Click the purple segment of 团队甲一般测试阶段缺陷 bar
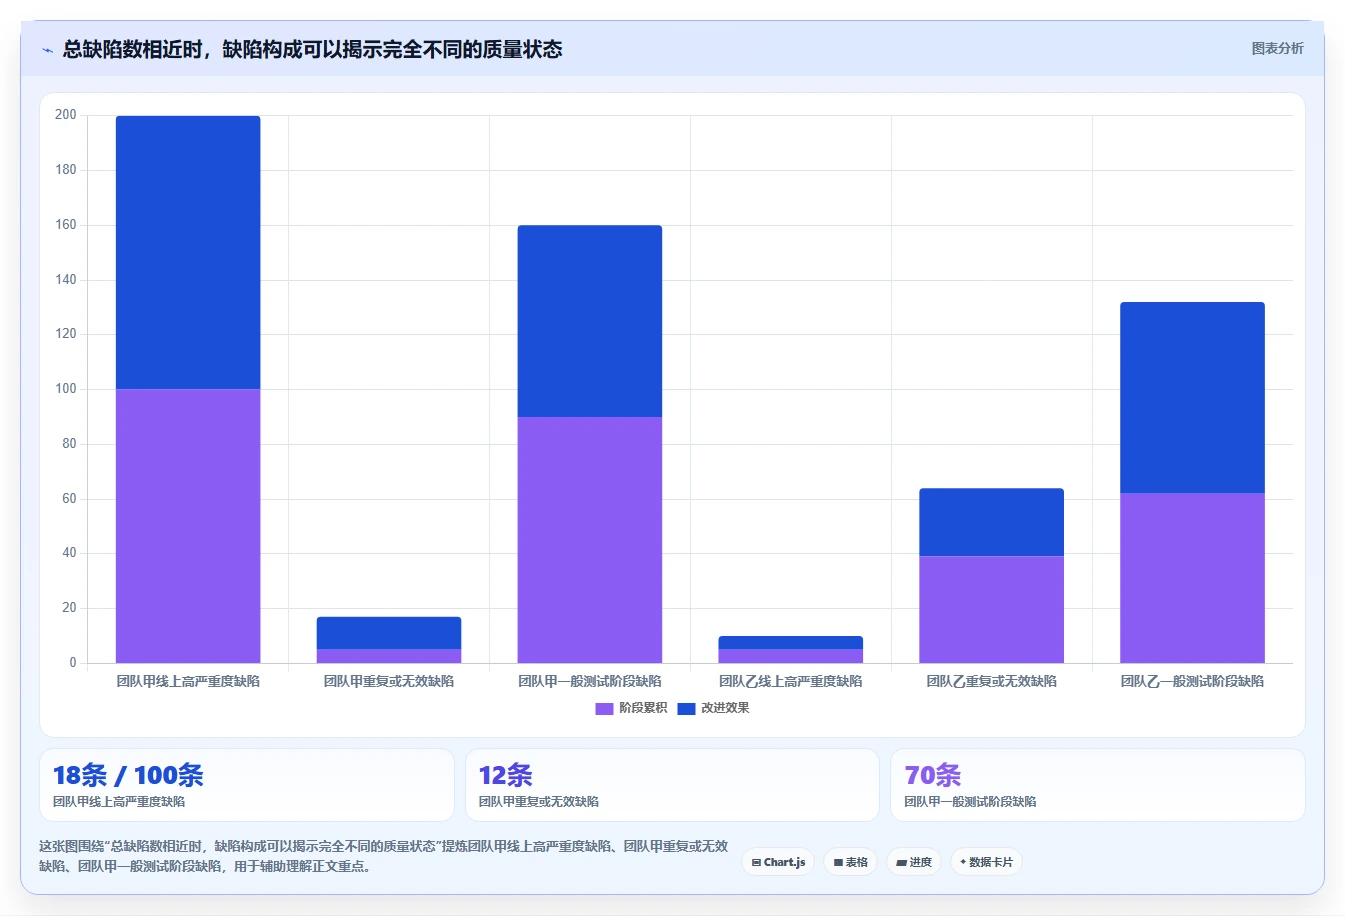Screen dimensions: 1345x916 (x=590, y=540)
